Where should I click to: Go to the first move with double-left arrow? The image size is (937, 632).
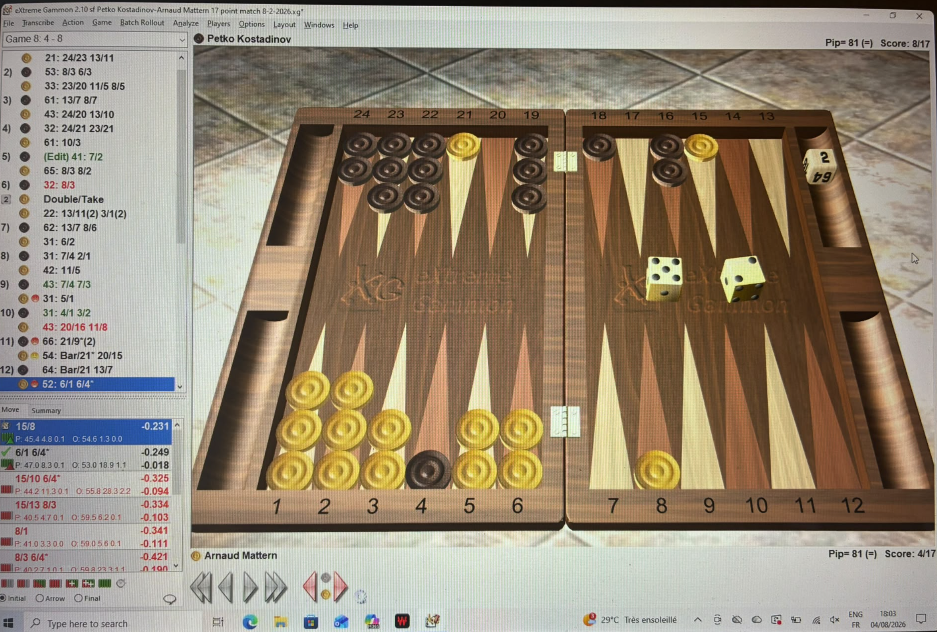[201, 588]
